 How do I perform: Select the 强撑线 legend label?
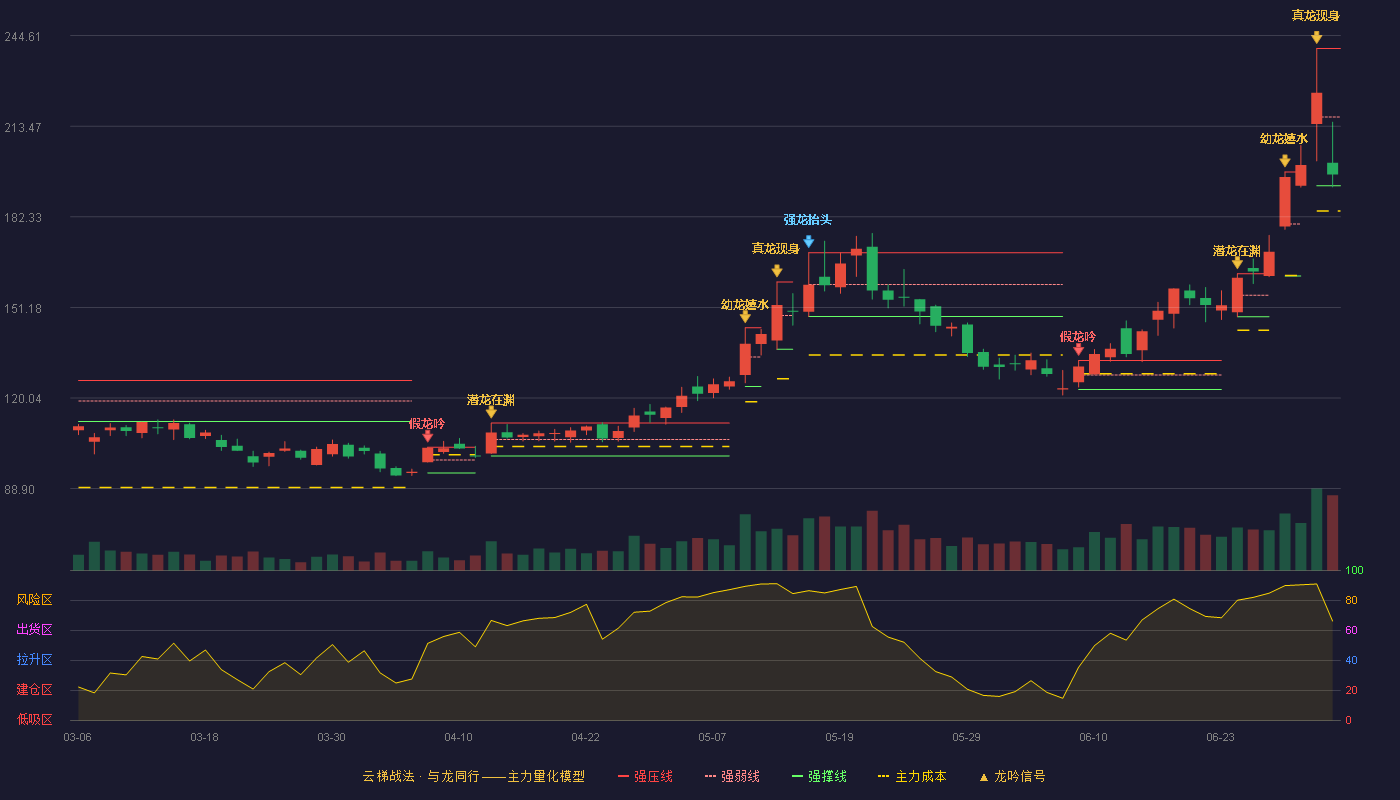pos(827,776)
